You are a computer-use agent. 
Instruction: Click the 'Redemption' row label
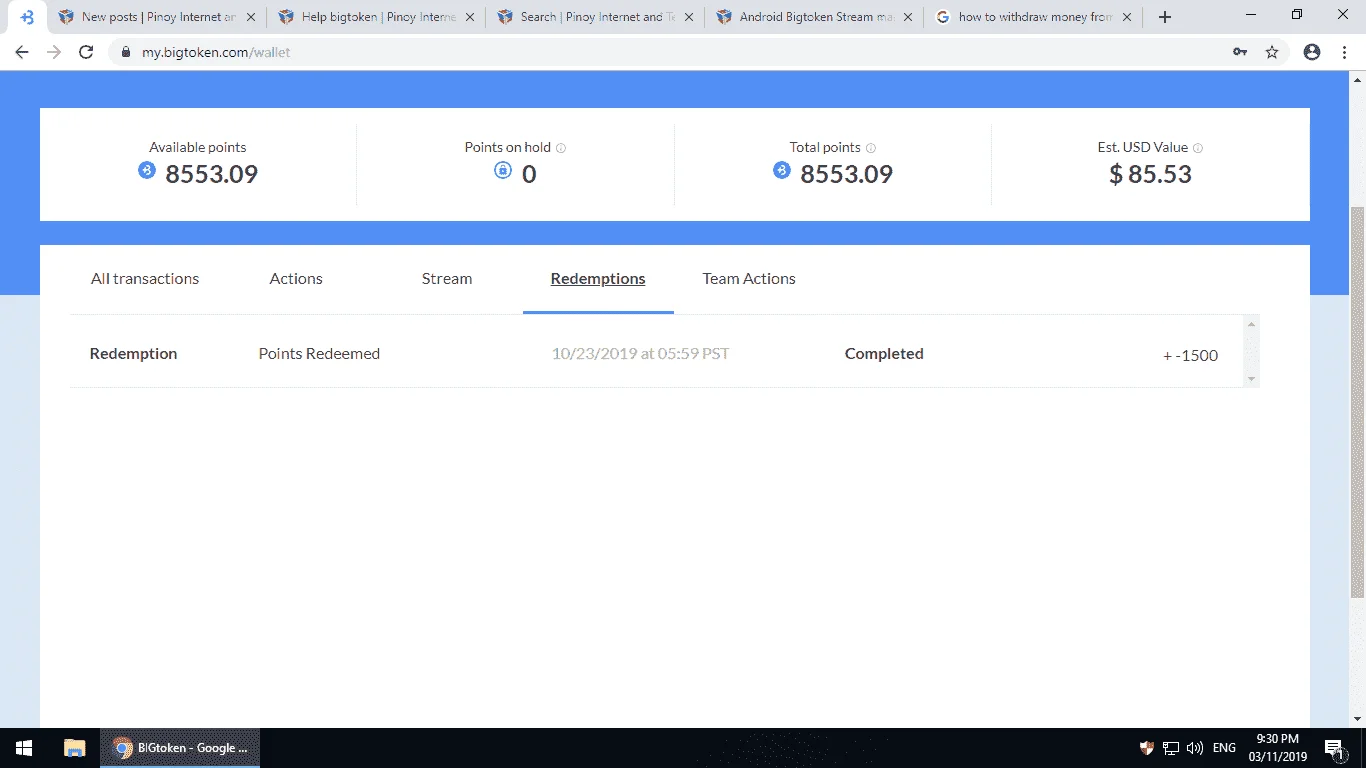click(x=133, y=354)
